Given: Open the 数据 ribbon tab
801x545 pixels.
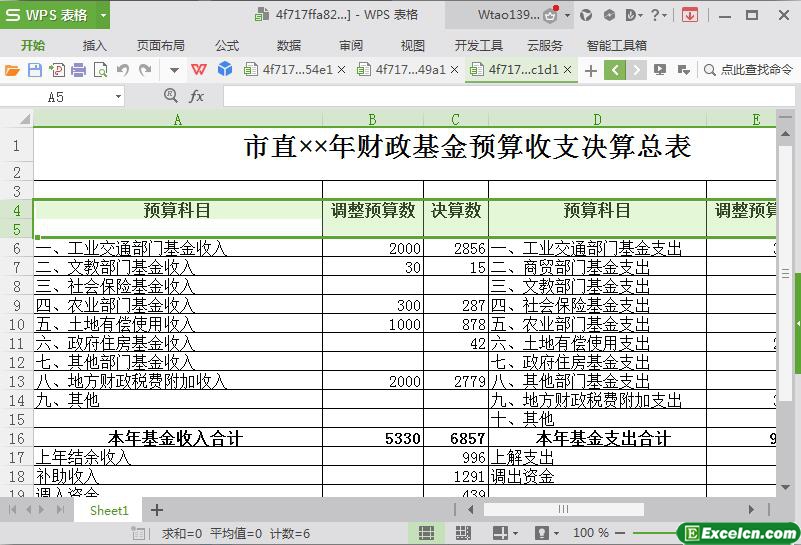Looking at the screenshot, I should 289,45.
